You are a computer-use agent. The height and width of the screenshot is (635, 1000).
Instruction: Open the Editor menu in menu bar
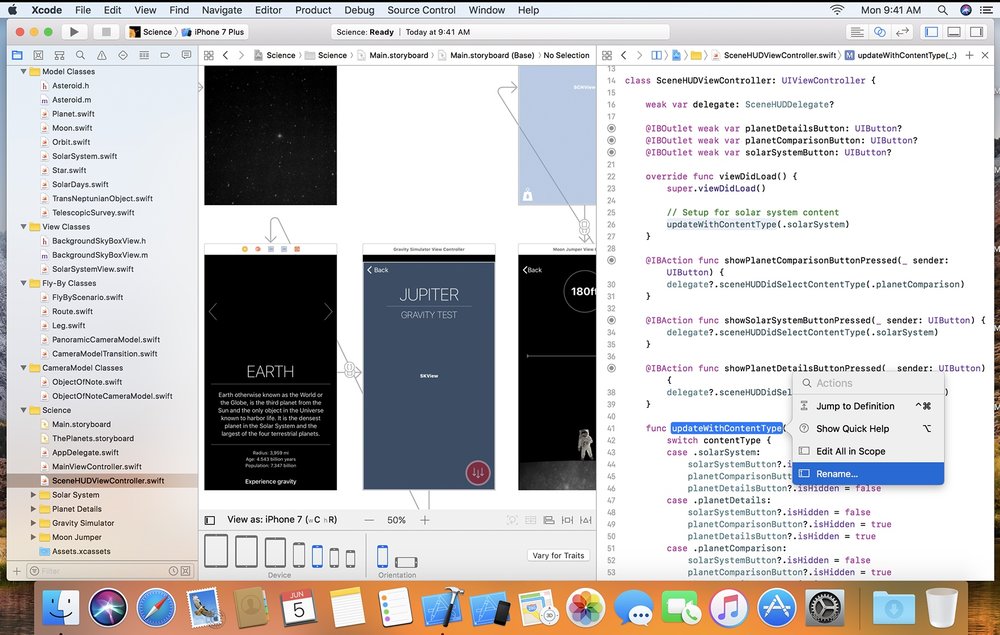pyautogui.click(x=268, y=10)
